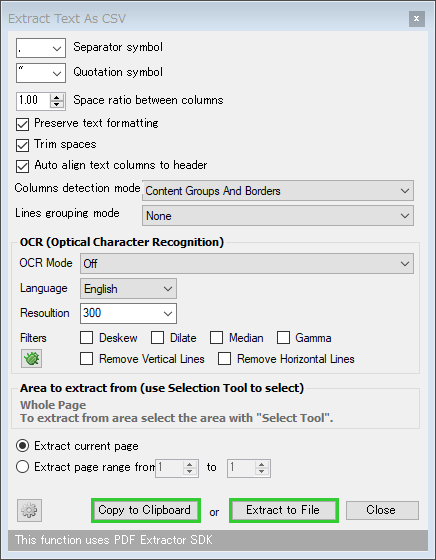Click the green bug icon under Filters
This screenshot has height=560, width=436.
[x=31, y=358]
